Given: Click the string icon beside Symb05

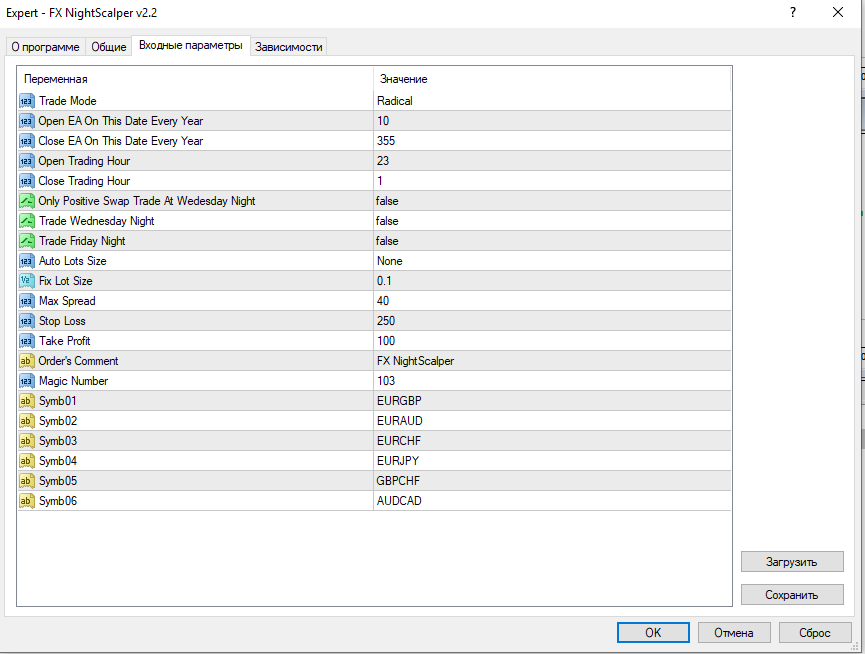Looking at the screenshot, I should click(x=26, y=481).
